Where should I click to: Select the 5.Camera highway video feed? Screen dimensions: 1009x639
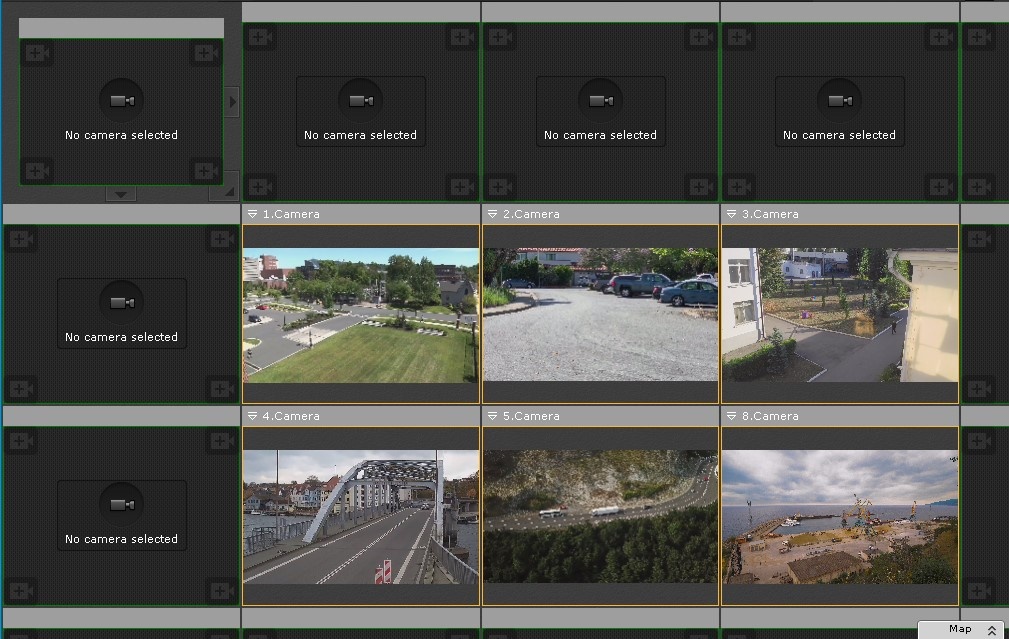click(600, 516)
